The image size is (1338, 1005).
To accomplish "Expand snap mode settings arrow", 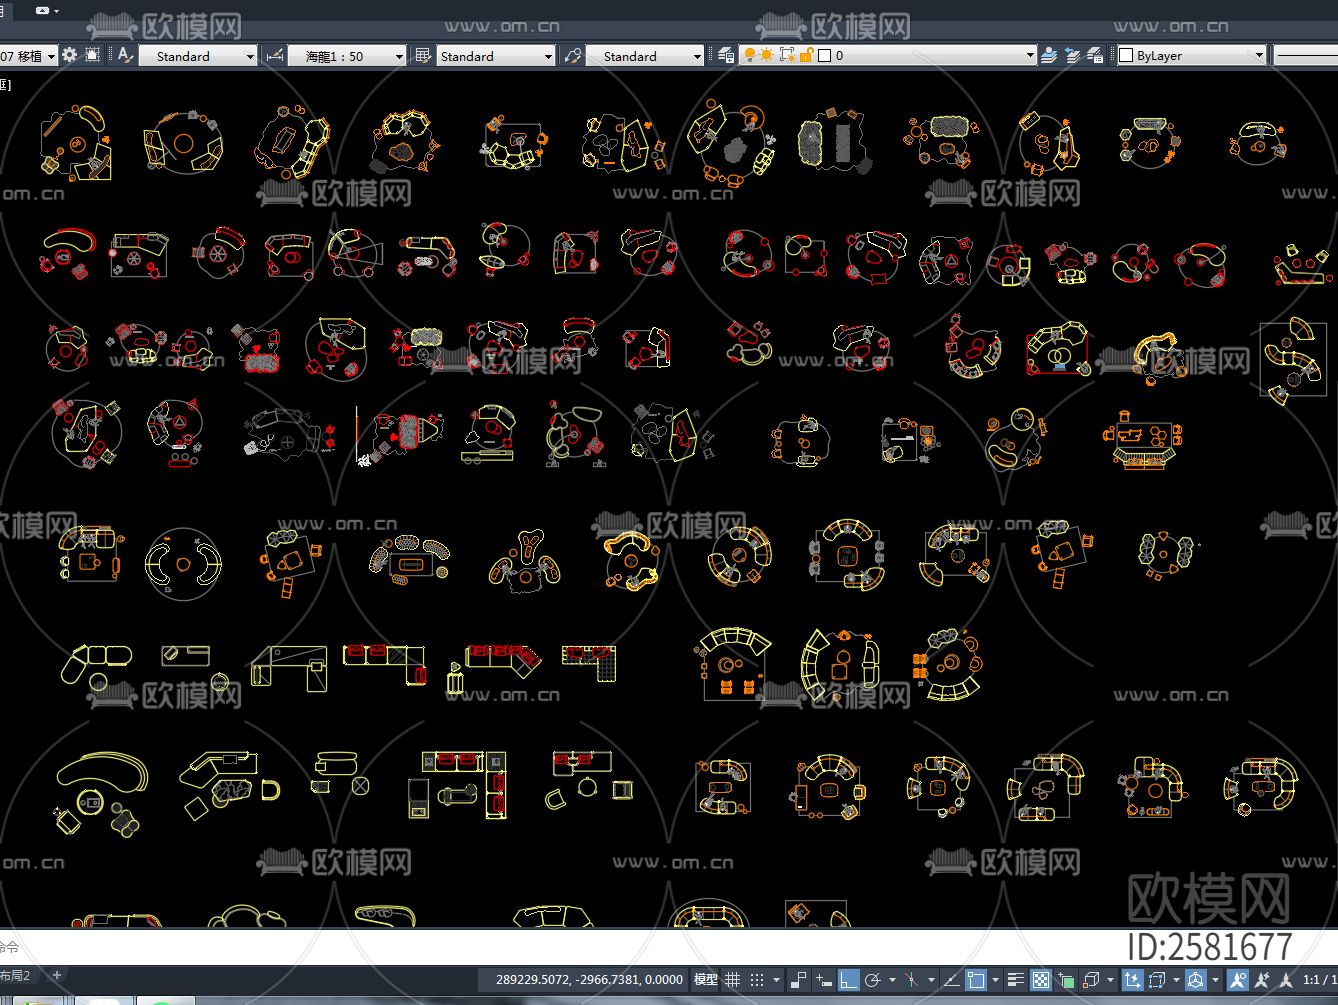I will (x=776, y=980).
